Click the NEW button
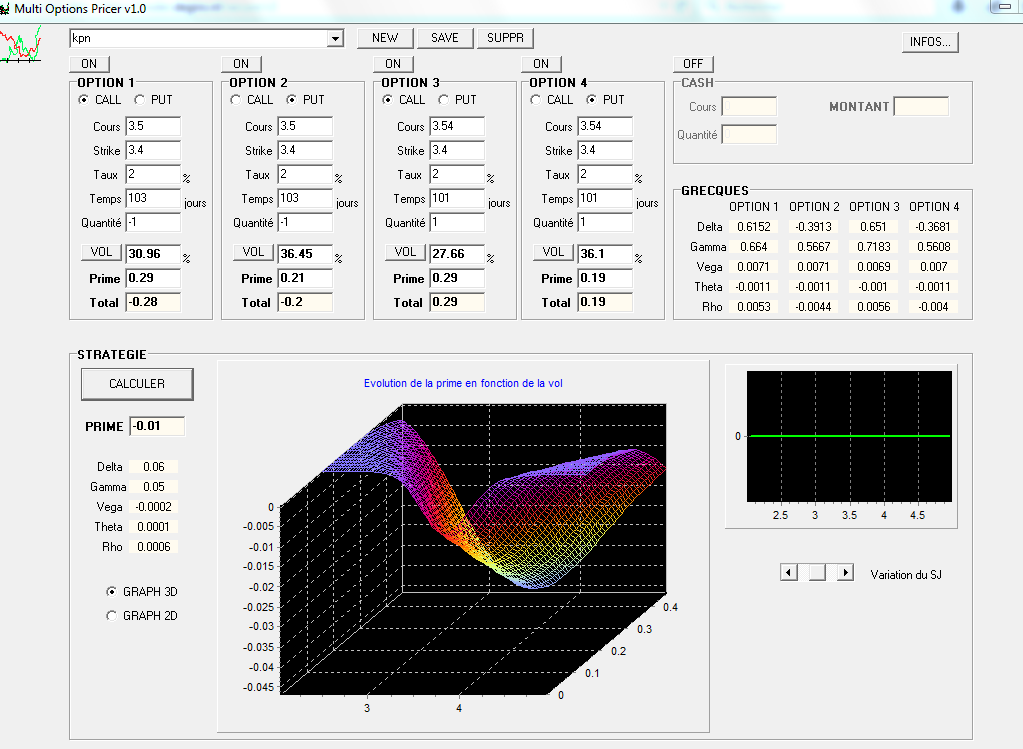The image size is (1023, 749). (x=385, y=38)
